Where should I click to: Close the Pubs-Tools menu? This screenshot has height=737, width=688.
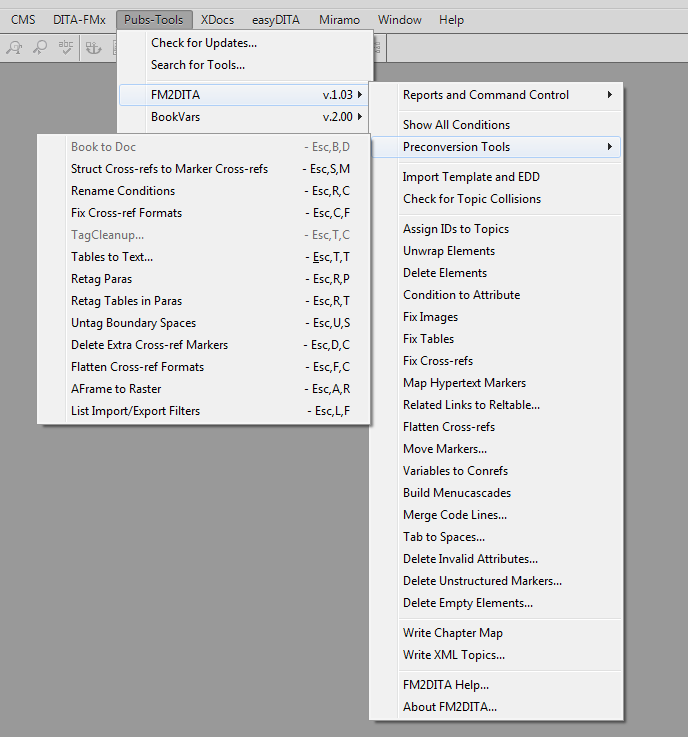coord(154,20)
